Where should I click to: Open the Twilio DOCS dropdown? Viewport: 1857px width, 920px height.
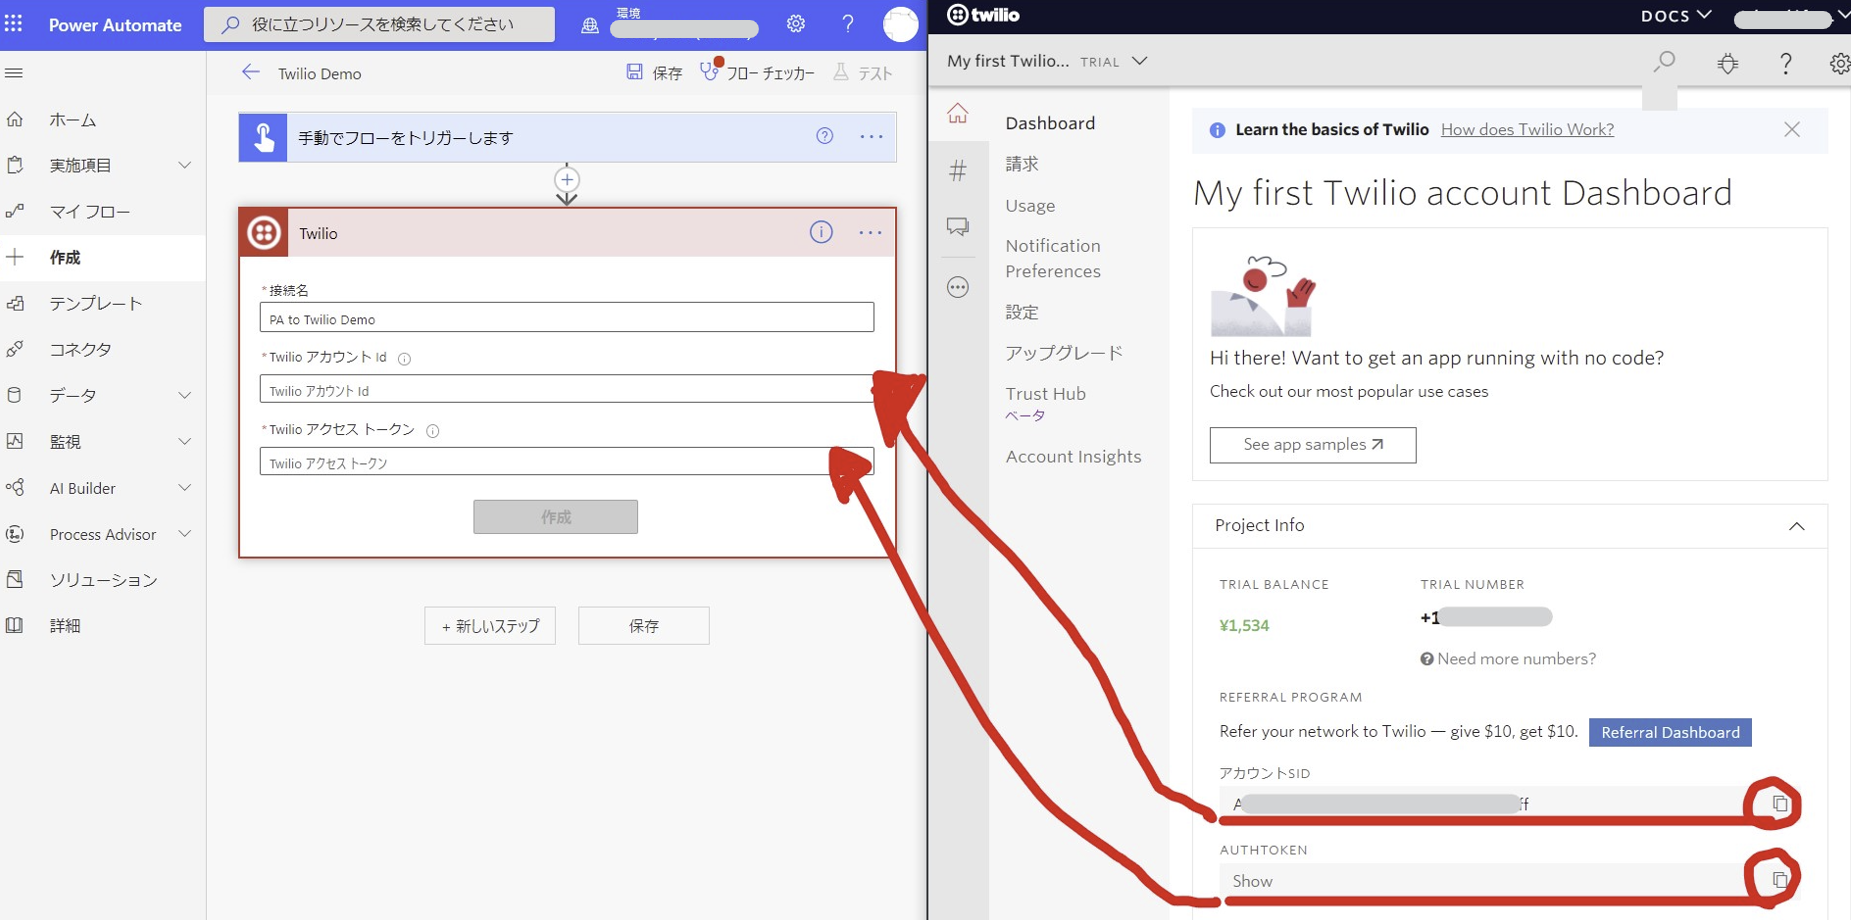click(x=1676, y=15)
